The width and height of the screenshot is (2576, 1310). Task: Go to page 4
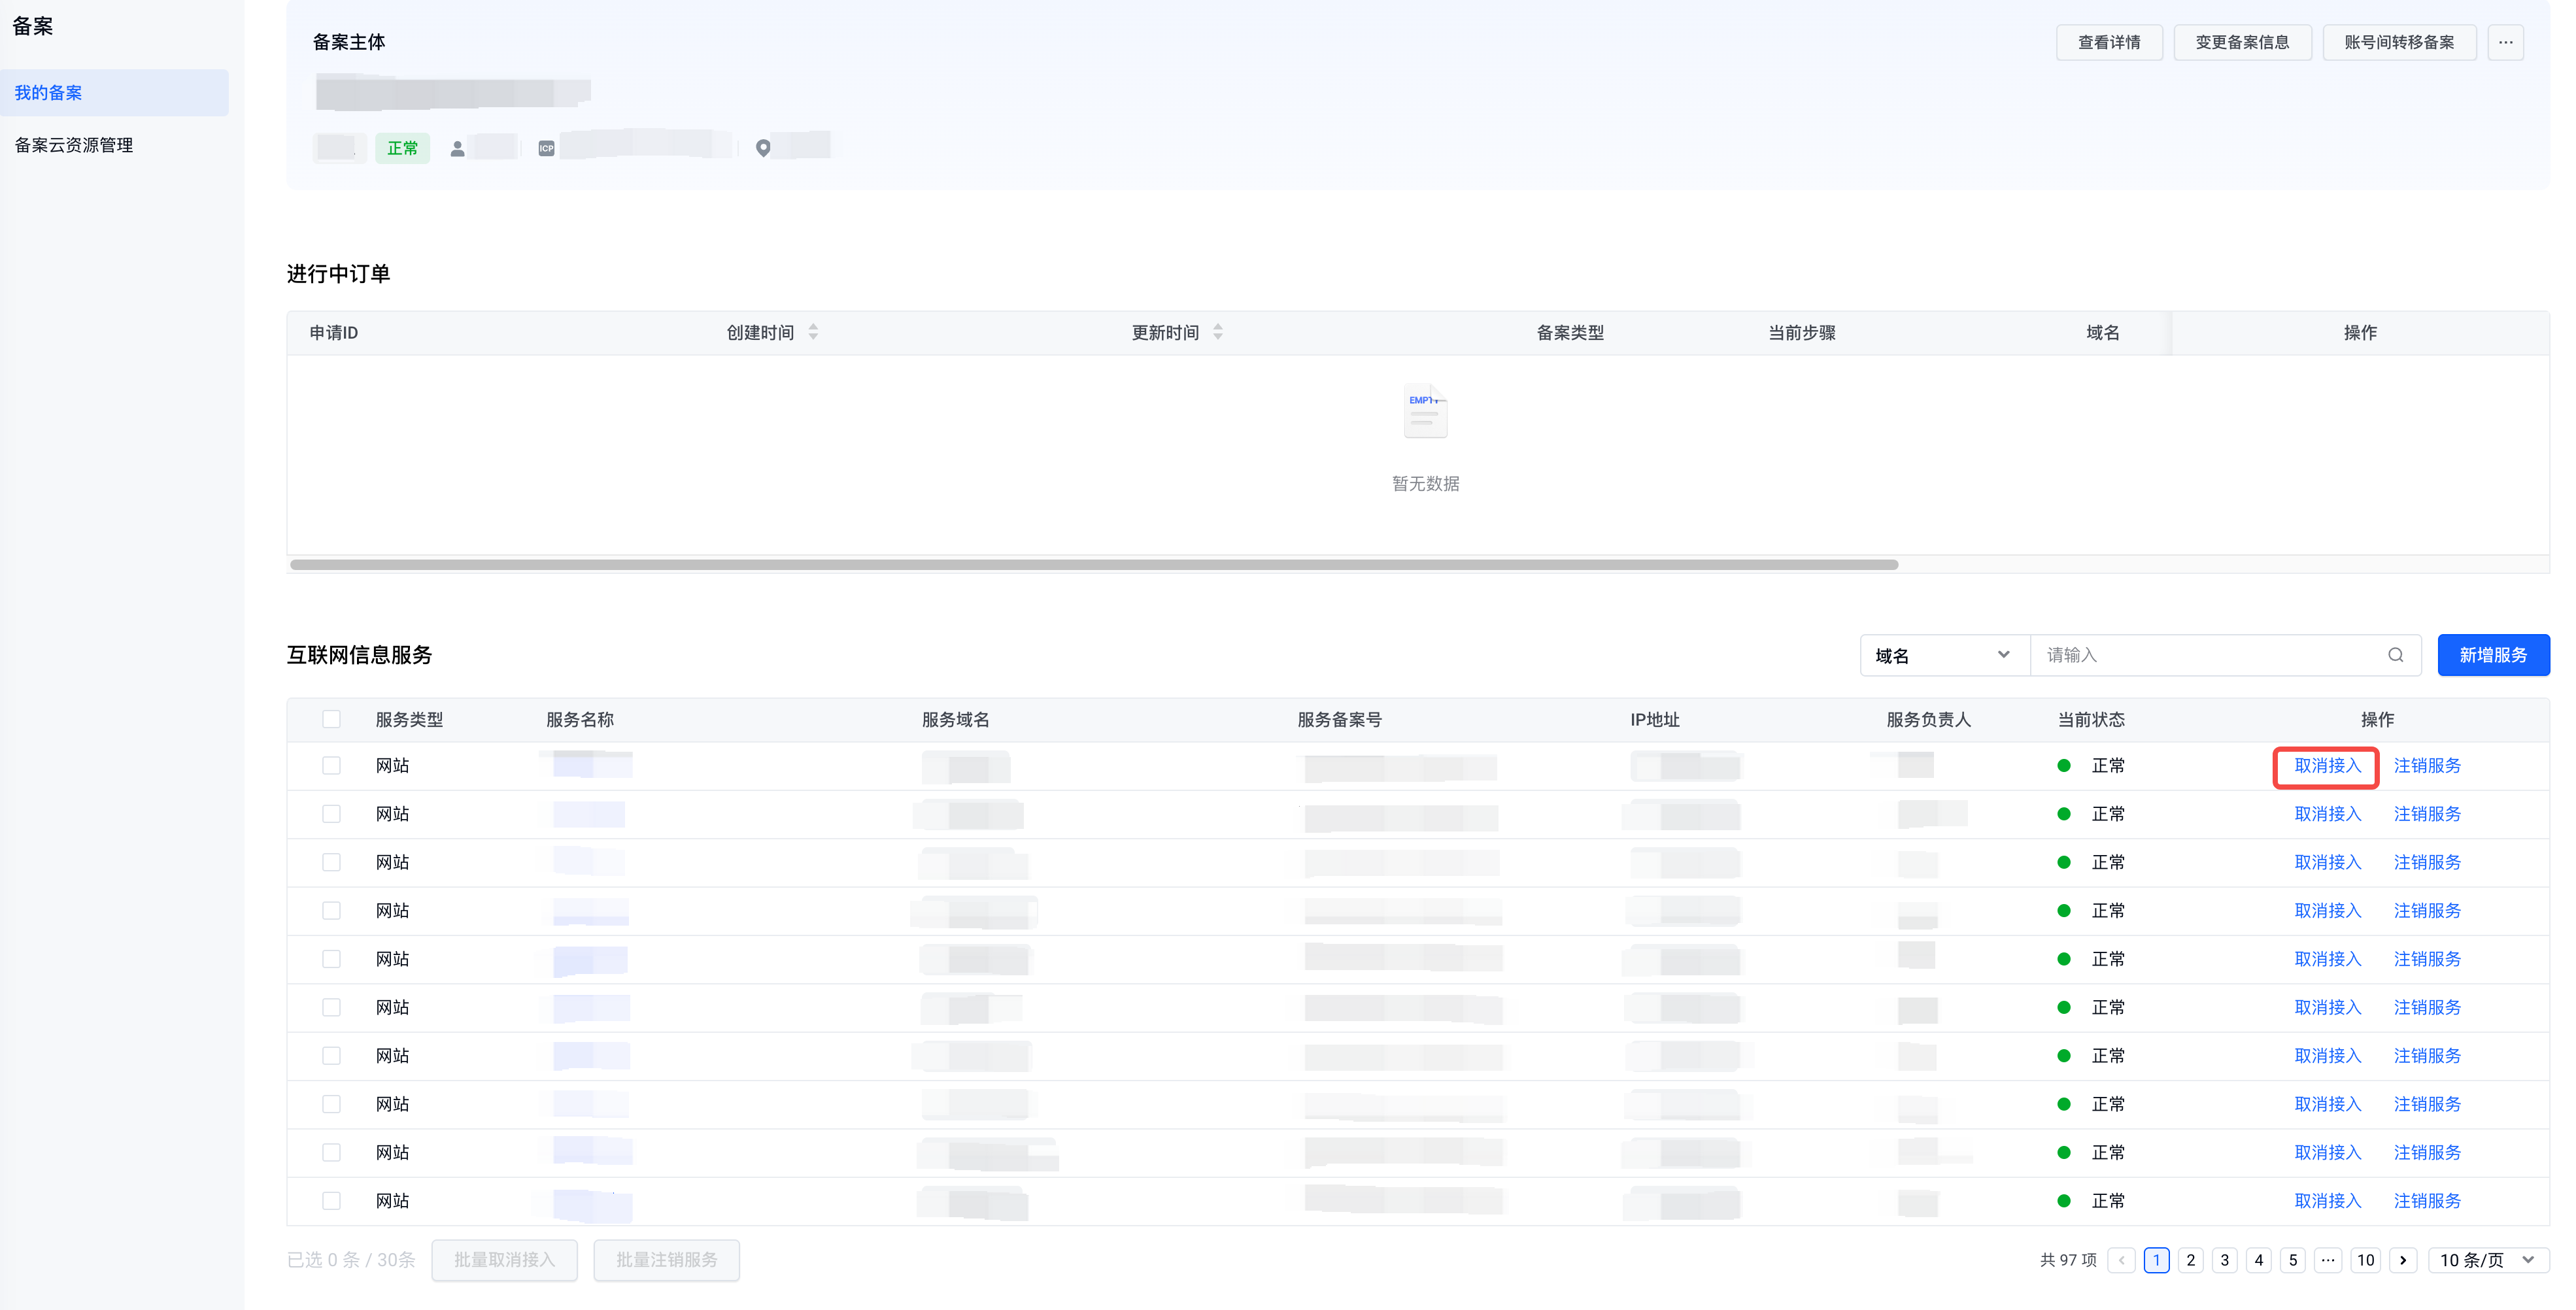click(2258, 1260)
